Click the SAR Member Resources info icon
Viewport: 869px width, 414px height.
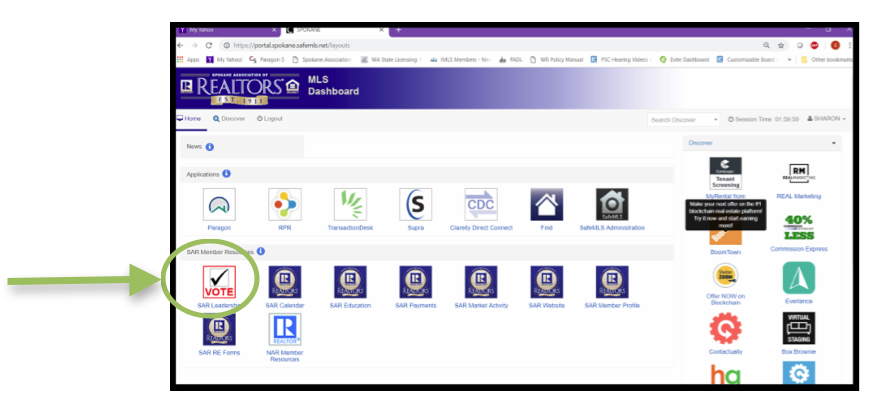(x=260, y=251)
